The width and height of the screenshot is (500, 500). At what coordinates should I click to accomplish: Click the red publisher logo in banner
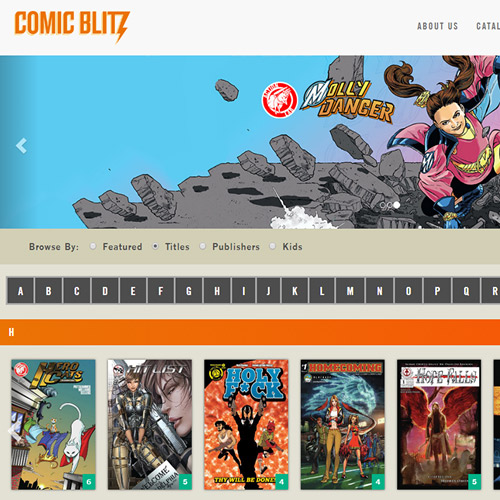pyautogui.click(x=280, y=100)
